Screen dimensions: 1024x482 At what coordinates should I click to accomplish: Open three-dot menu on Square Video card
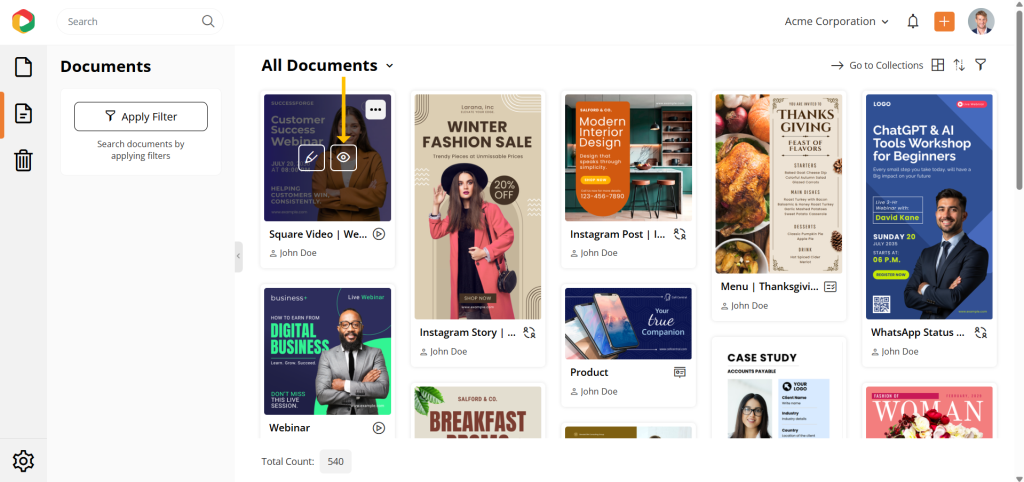(376, 110)
